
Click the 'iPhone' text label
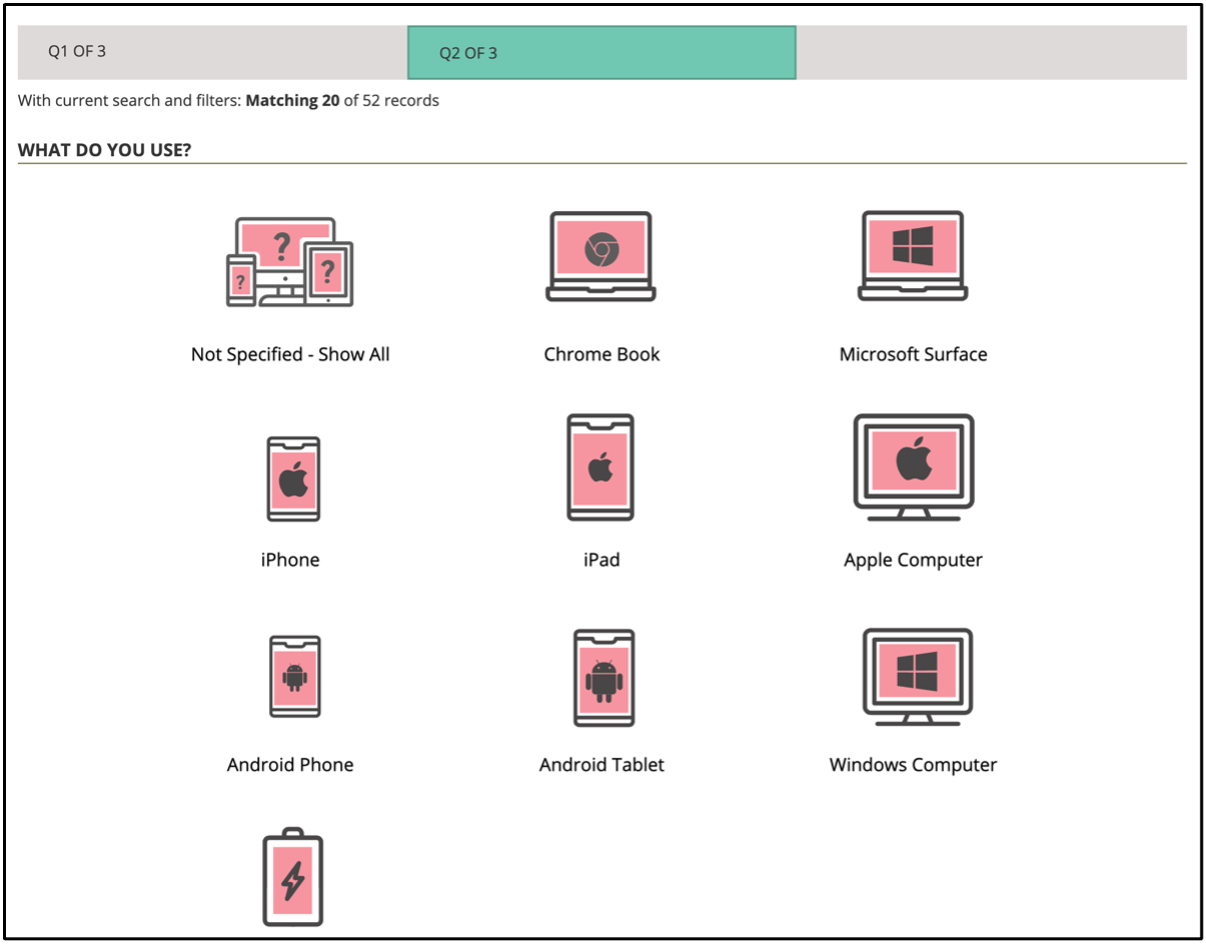pyautogui.click(x=290, y=560)
